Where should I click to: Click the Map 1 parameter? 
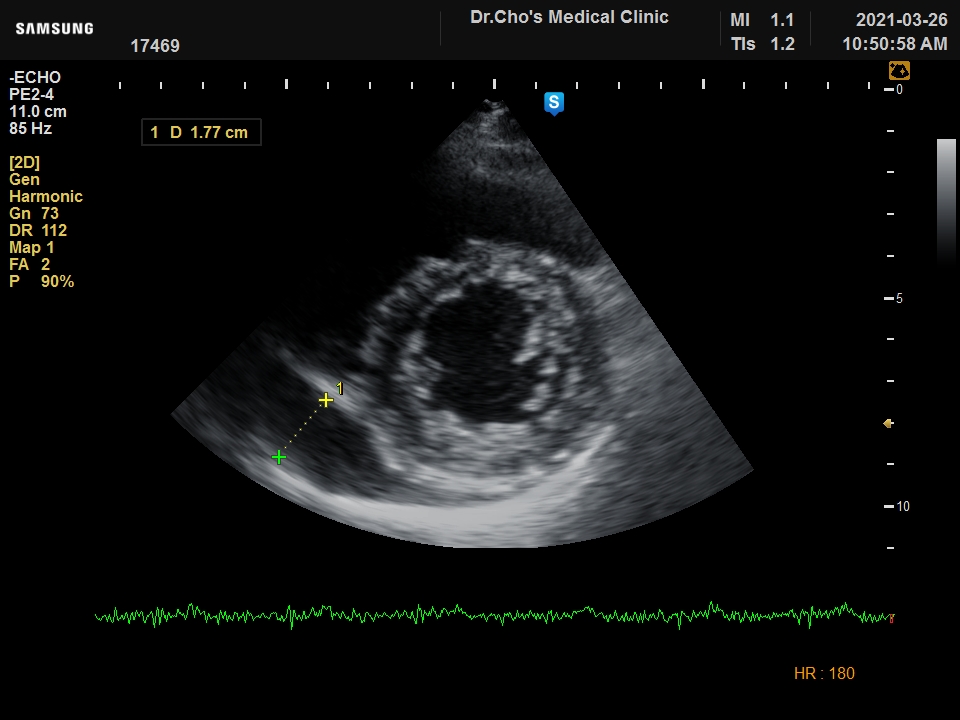tap(32, 248)
